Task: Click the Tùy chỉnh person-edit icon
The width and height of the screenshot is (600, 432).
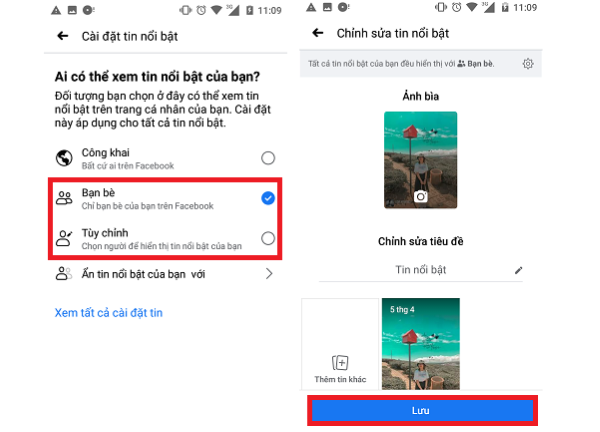Action: pos(64,238)
